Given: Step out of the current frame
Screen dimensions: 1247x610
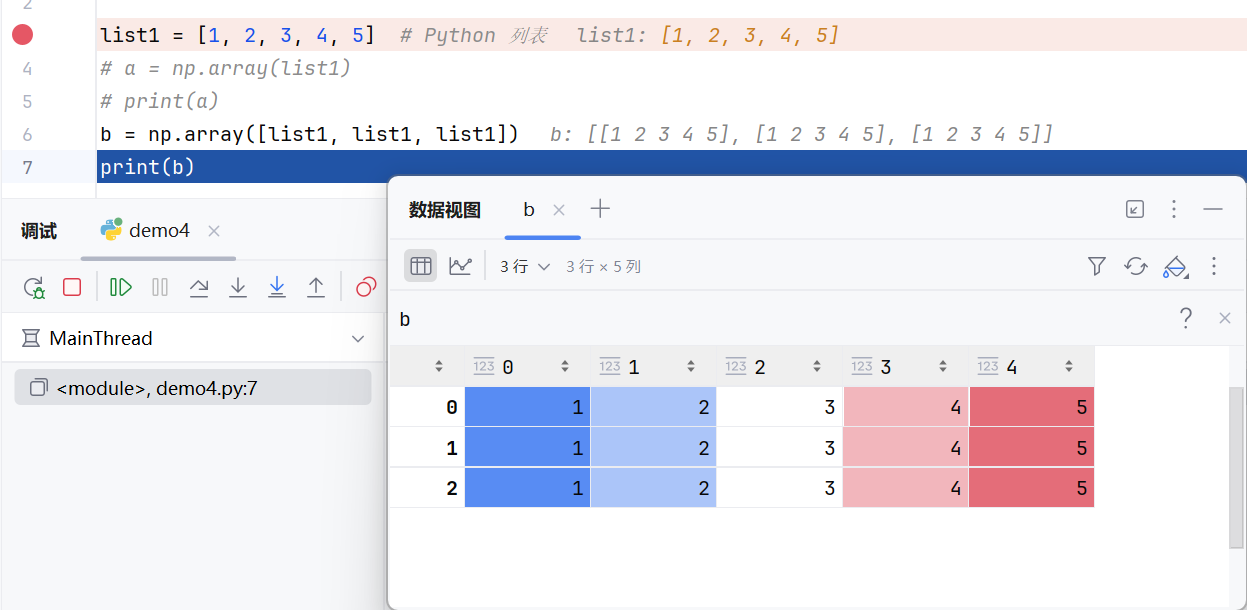Looking at the screenshot, I should click(x=316, y=287).
